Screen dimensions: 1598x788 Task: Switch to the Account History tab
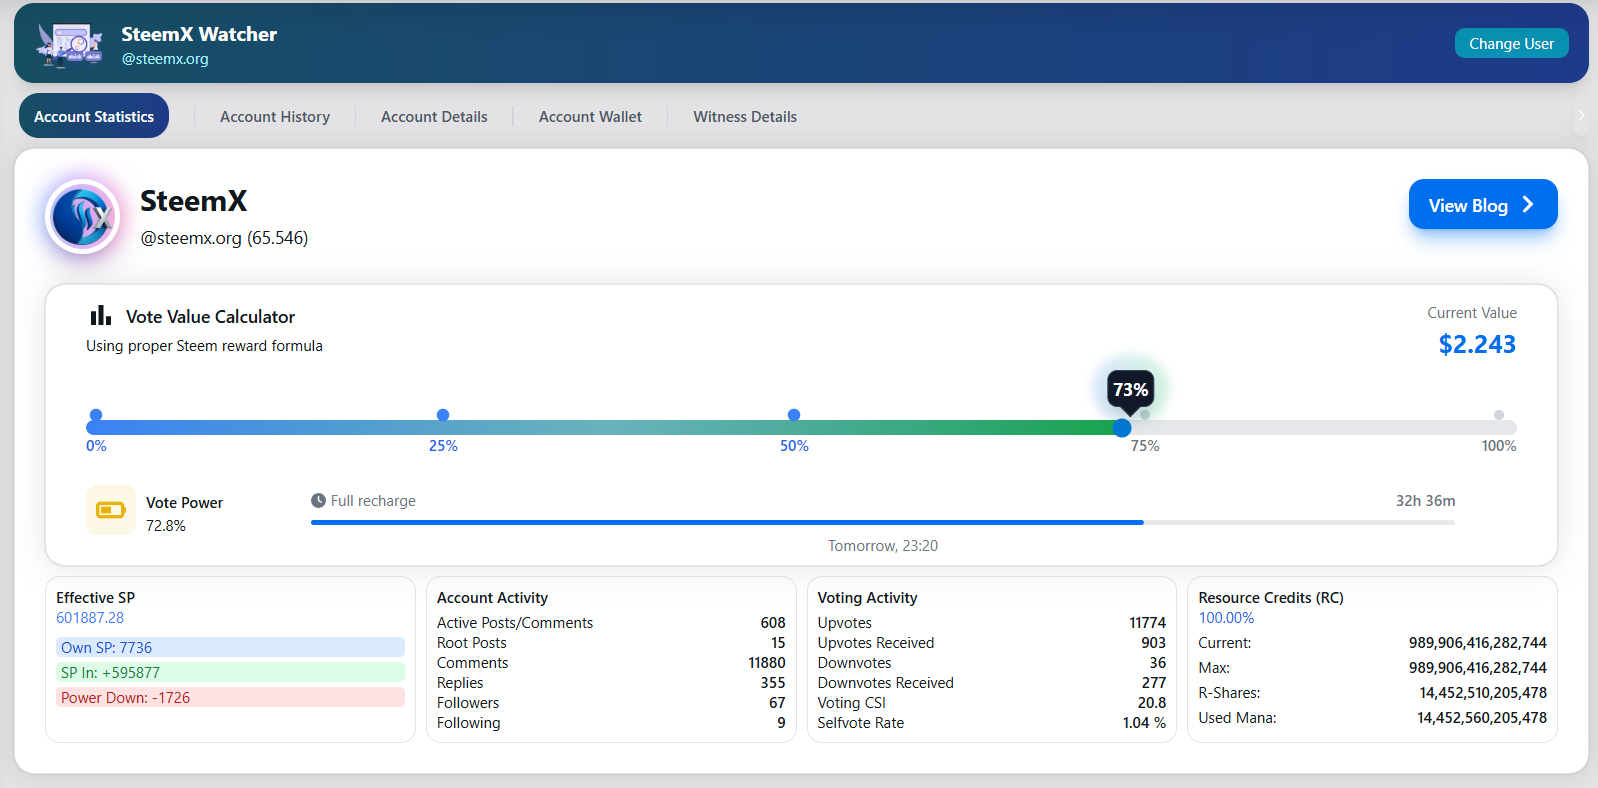[275, 116]
